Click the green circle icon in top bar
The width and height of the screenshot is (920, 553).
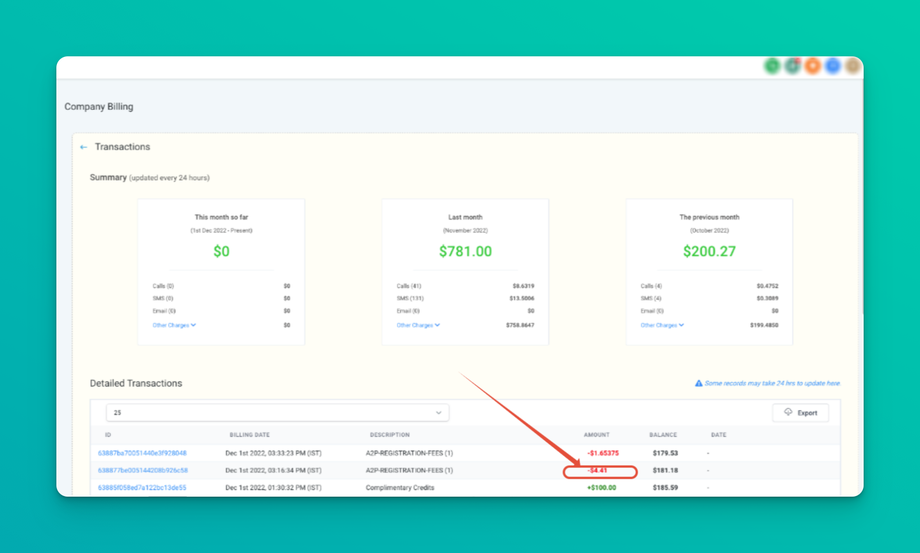click(x=772, y=66)
